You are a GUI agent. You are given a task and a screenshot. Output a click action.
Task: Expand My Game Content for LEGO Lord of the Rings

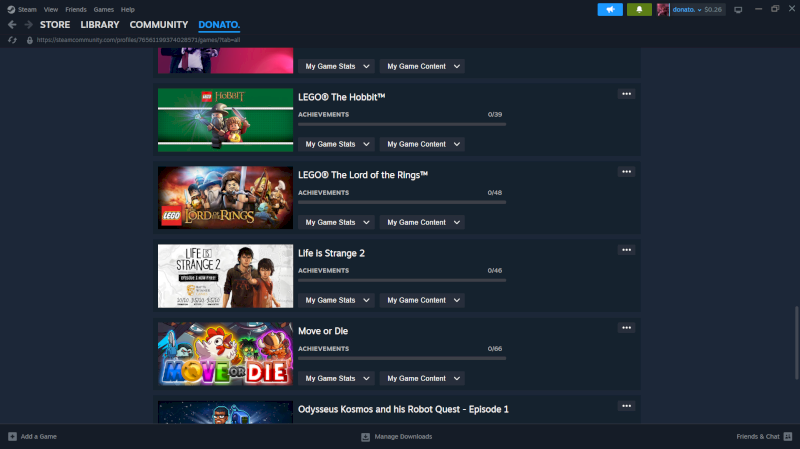[422, 222]
